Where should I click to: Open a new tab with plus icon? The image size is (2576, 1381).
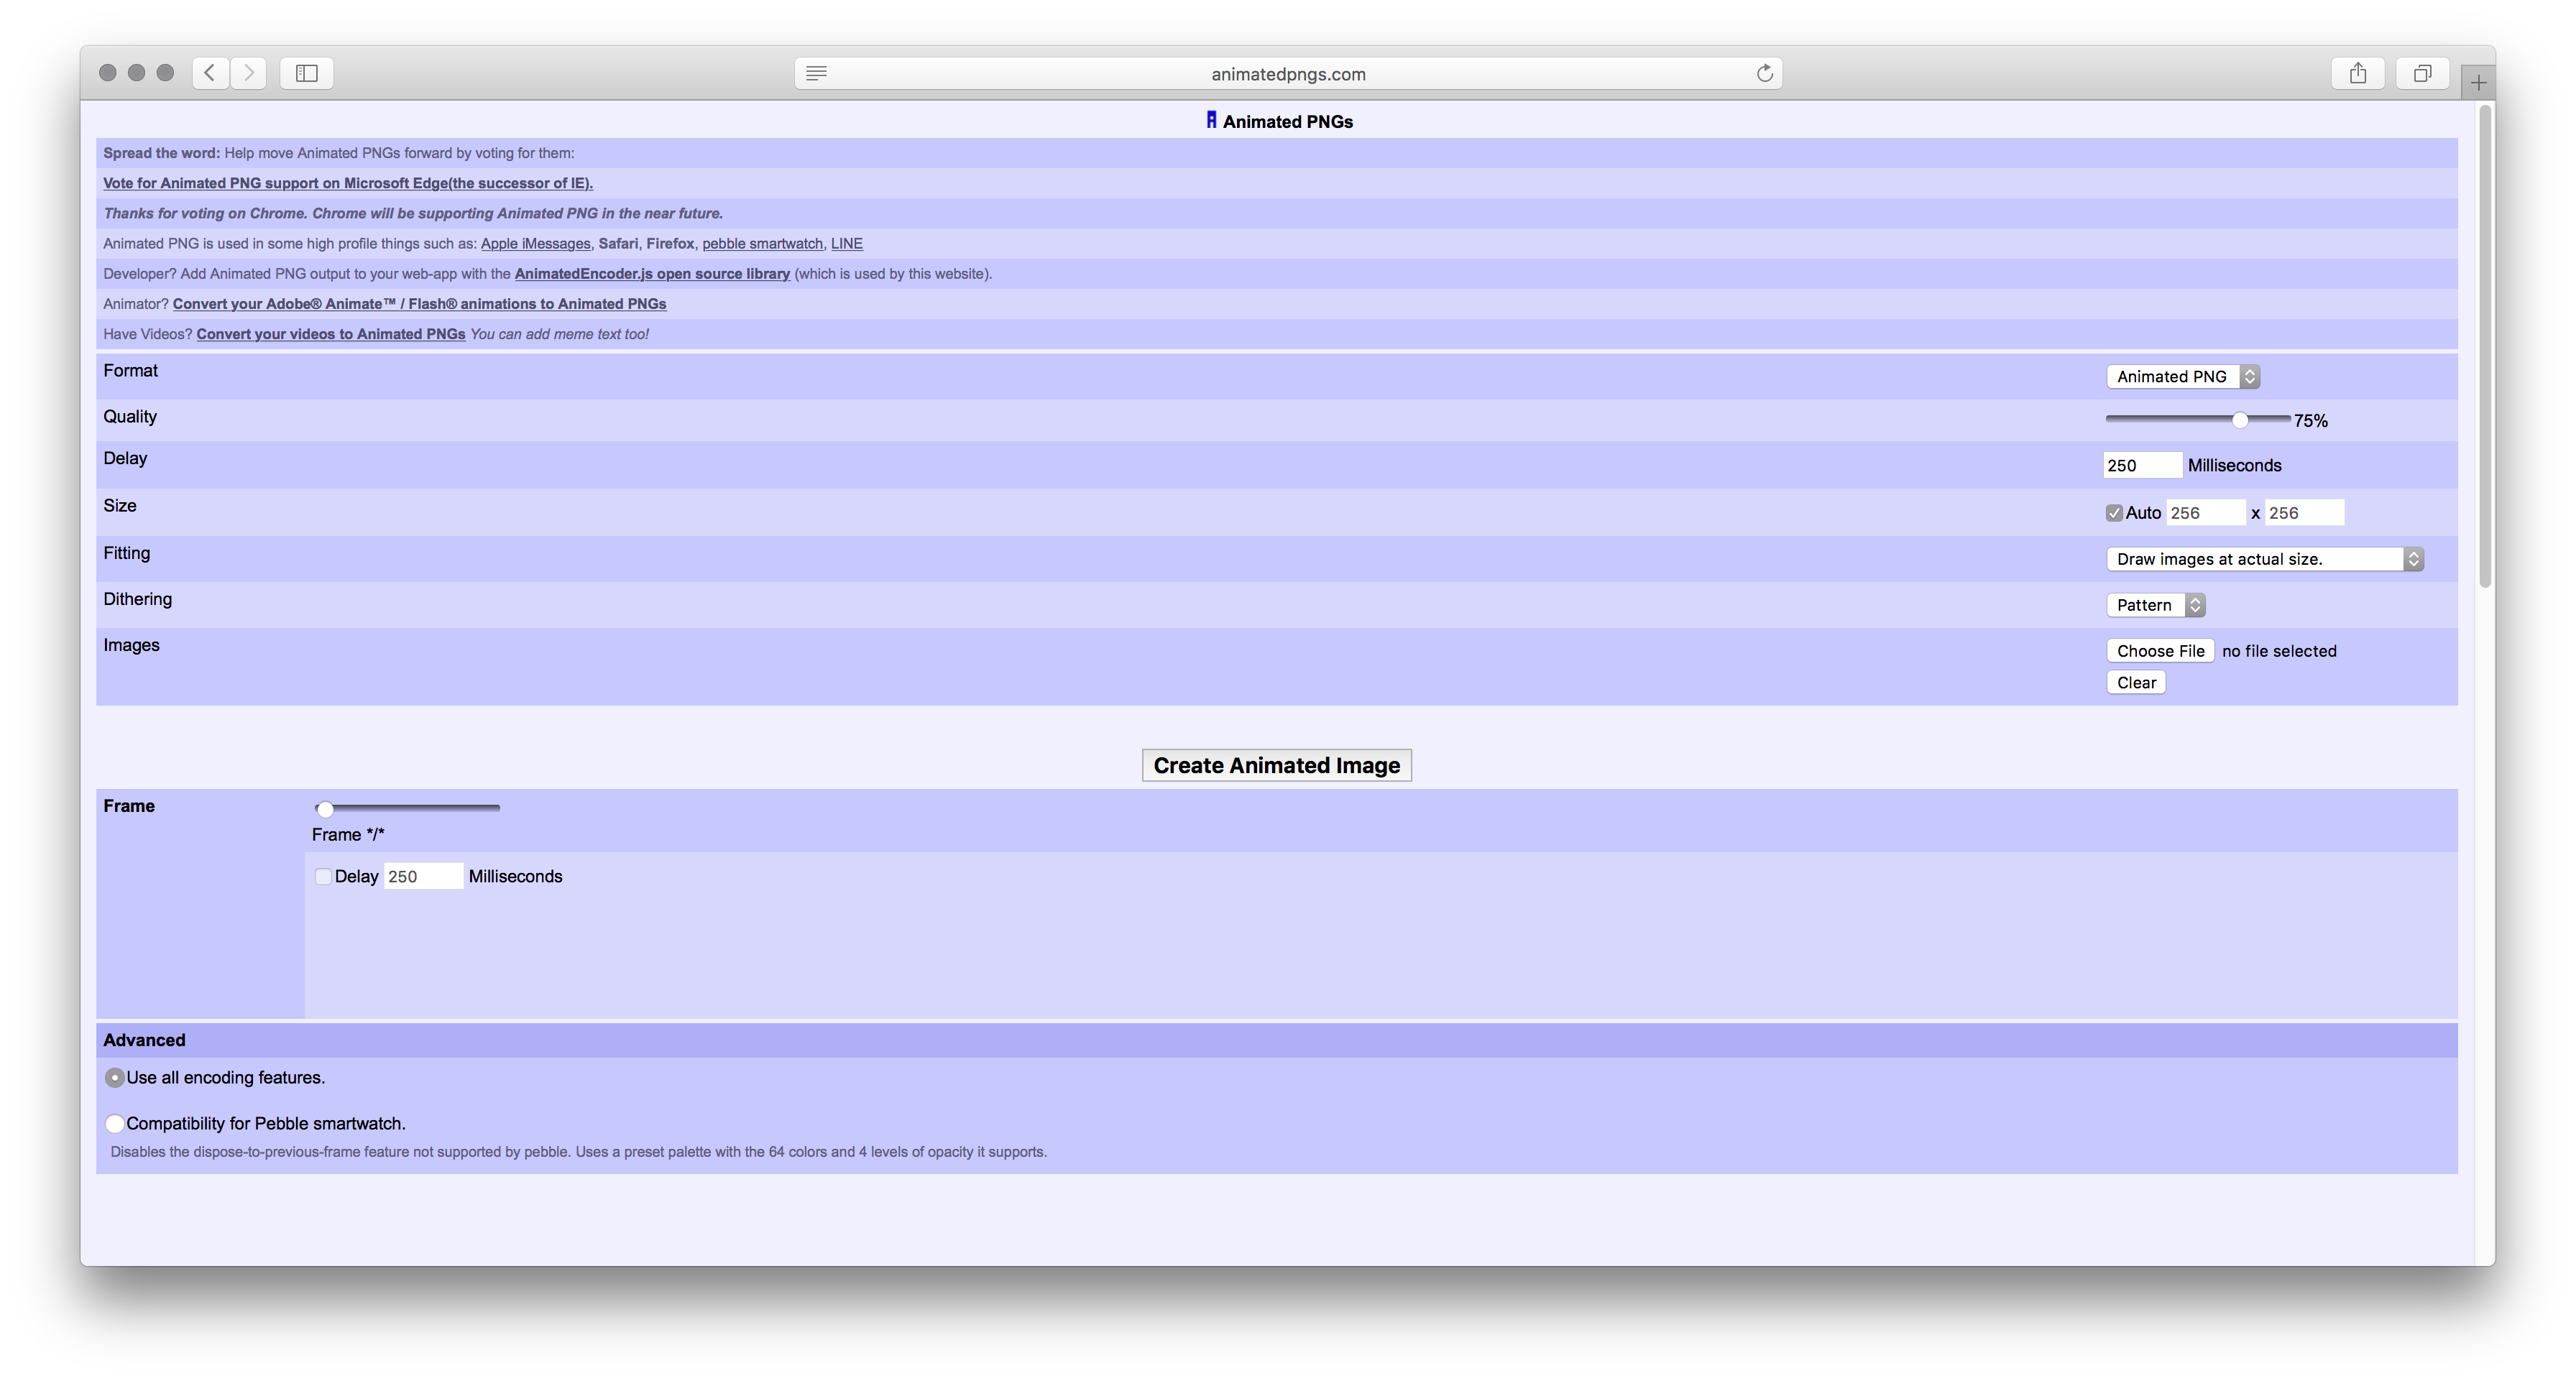(2478, 83)
